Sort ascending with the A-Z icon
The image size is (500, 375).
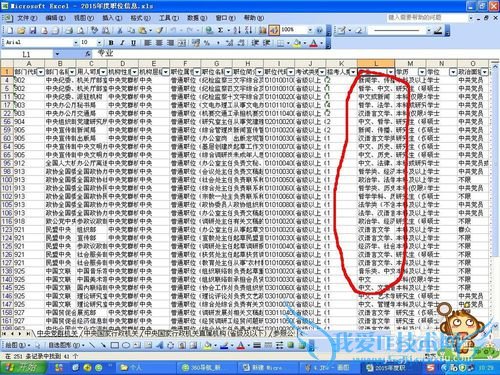pos(237,31)
